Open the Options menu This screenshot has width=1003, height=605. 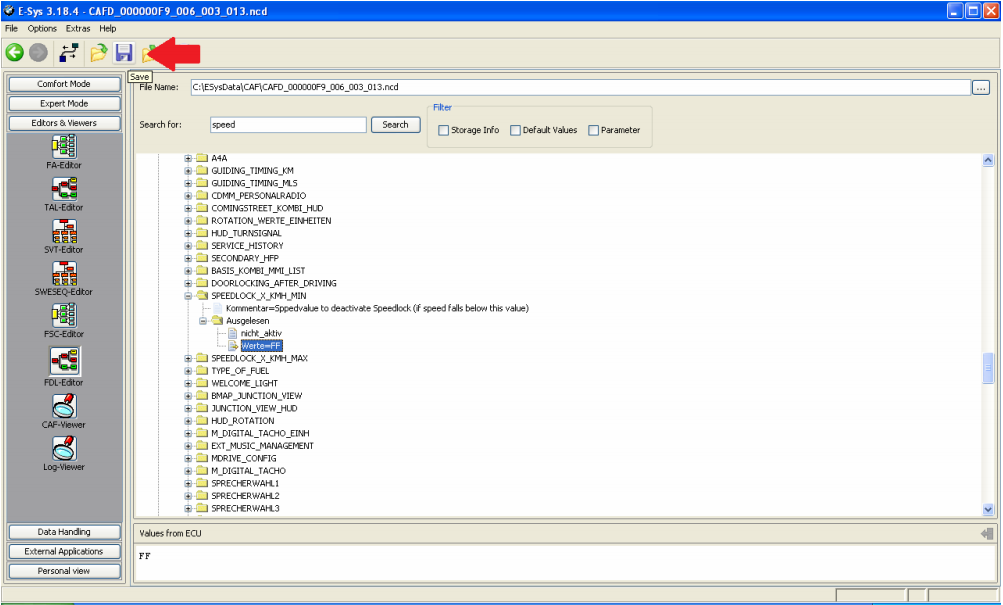click(x=42, y=28)
